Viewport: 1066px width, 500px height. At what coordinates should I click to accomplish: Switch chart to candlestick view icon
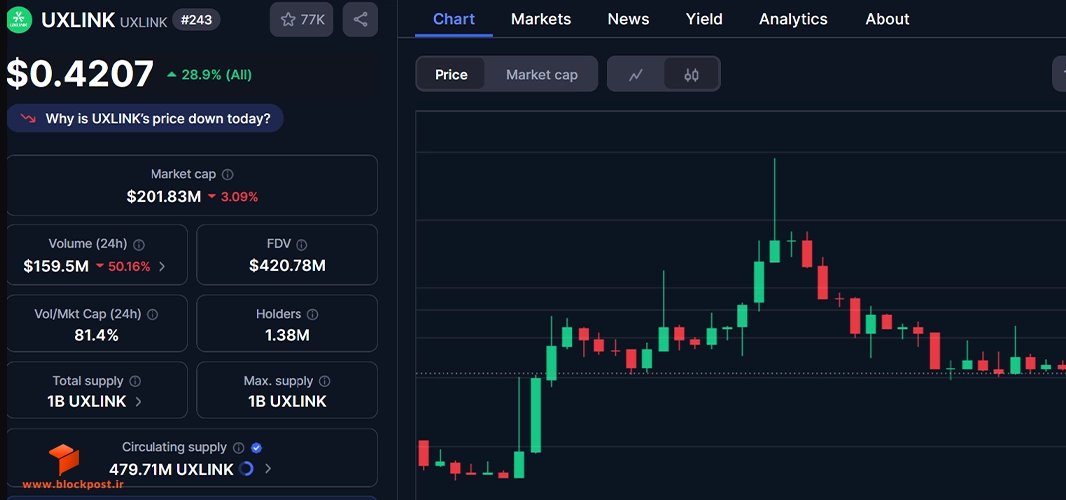pyautogui.click(x=691, y=74)
